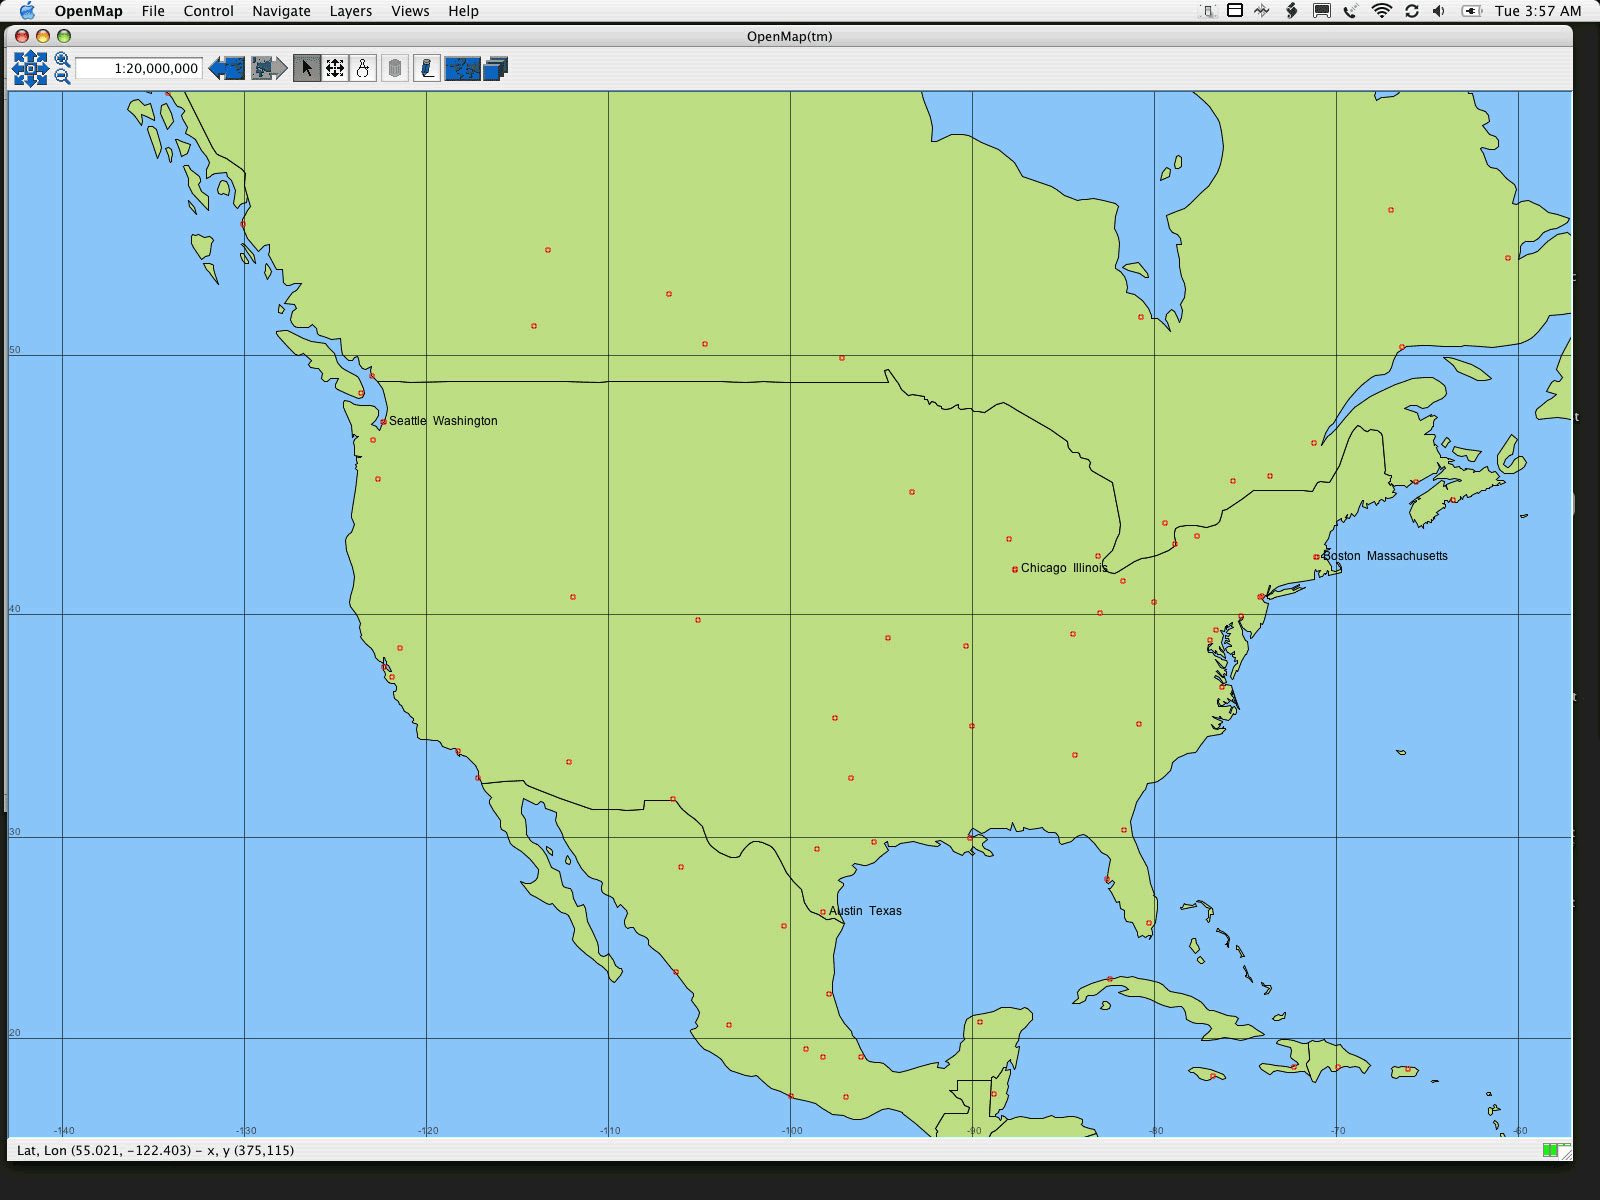
Task: Click the Austin Texas map label
Action: click(865, 911)
